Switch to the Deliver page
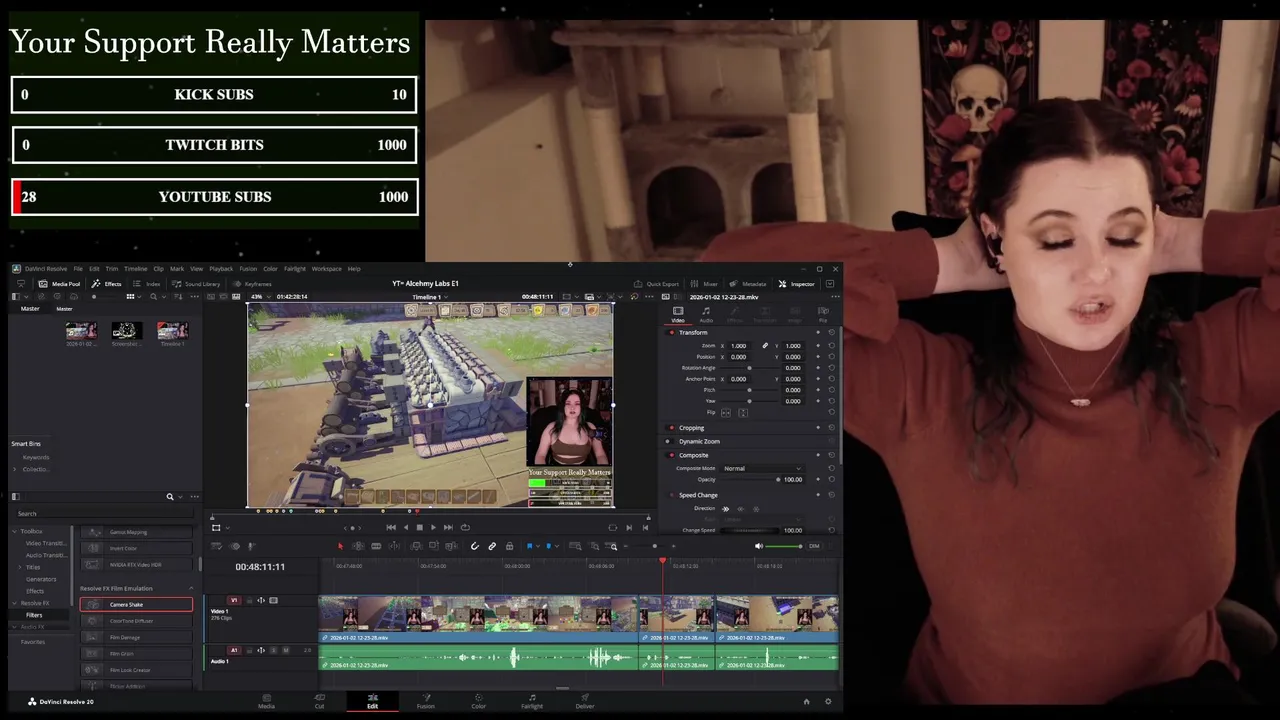The image size is (1280, 720). [x=585, y=701]
